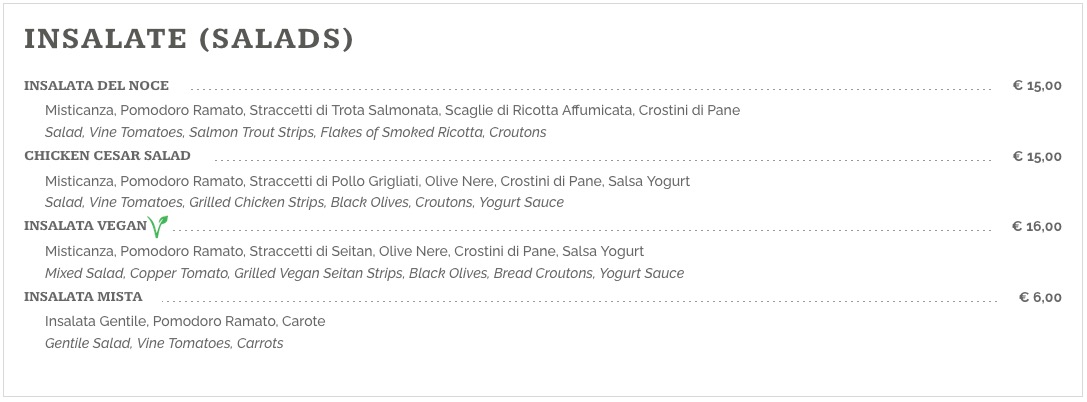Select the Chicken Cesar Salad title
The width and height of the screenshot is (1087, 402).
tap(107, 156)
